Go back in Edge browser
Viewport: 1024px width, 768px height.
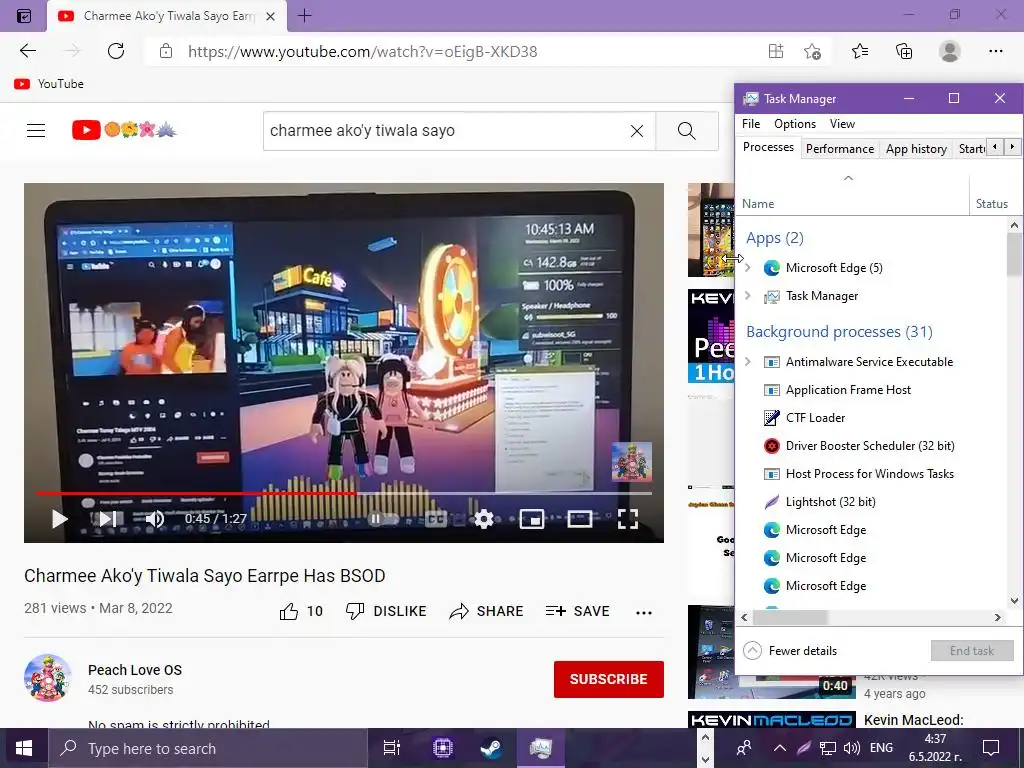click(27, 51)
